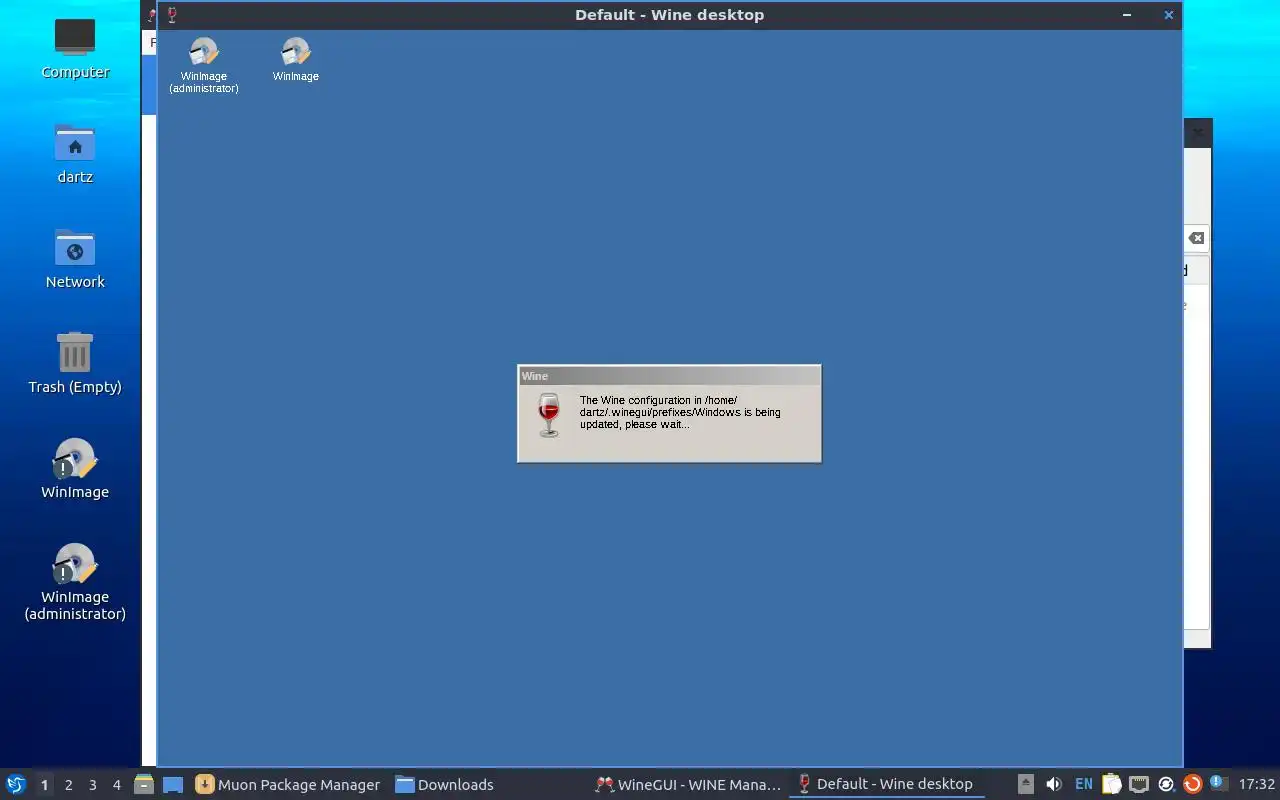1280x800 pixels.
Task: Open the Network desktop icon
Action: coord(75,259)
